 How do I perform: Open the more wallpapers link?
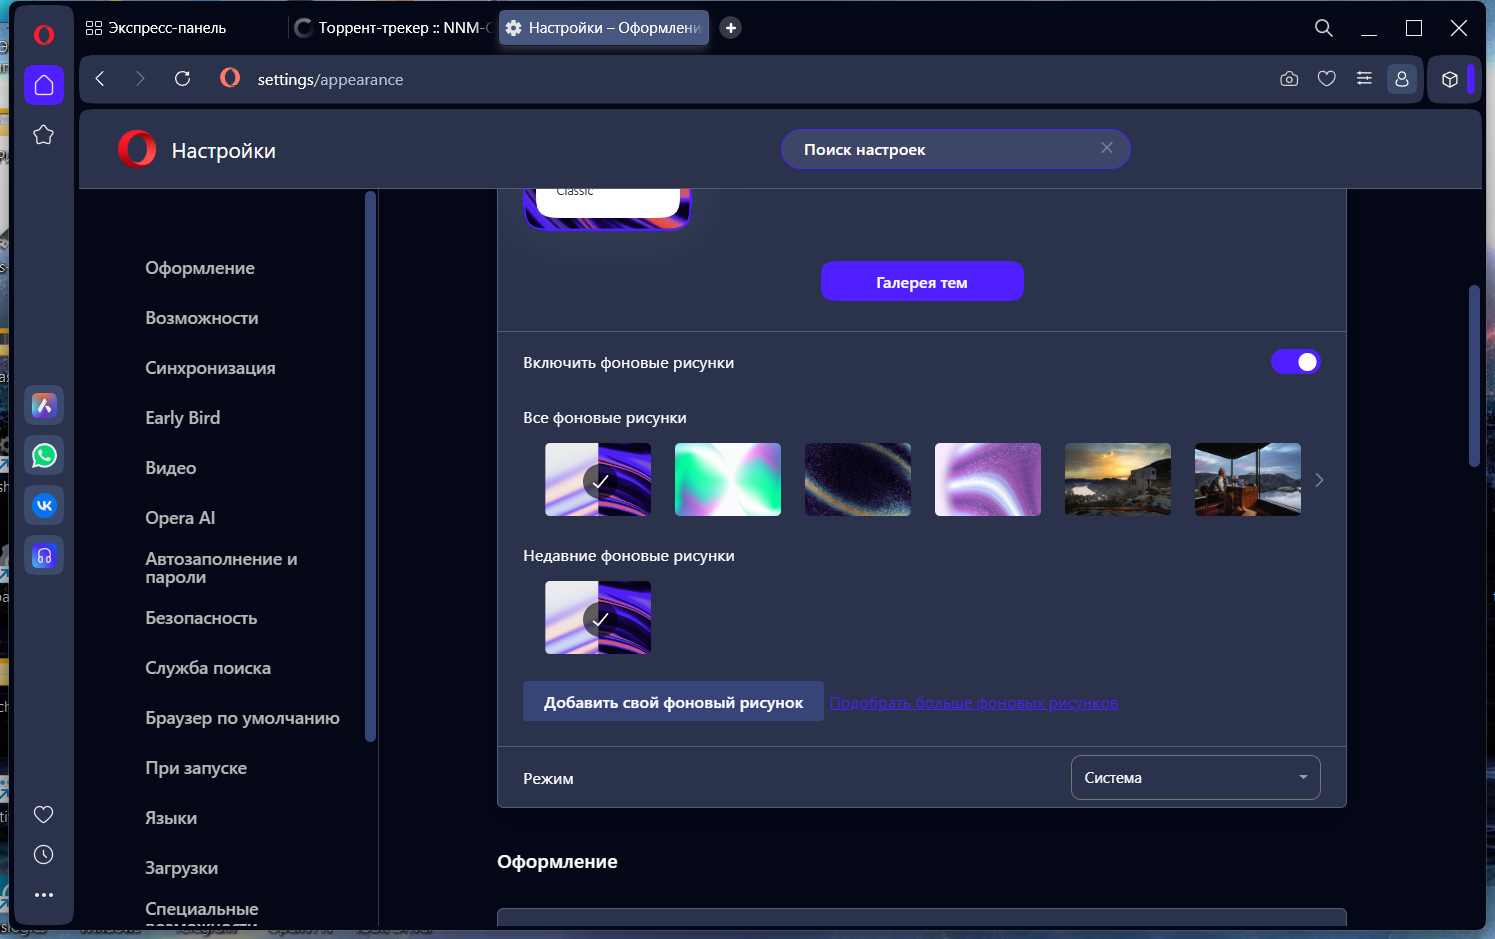(974, 703)
